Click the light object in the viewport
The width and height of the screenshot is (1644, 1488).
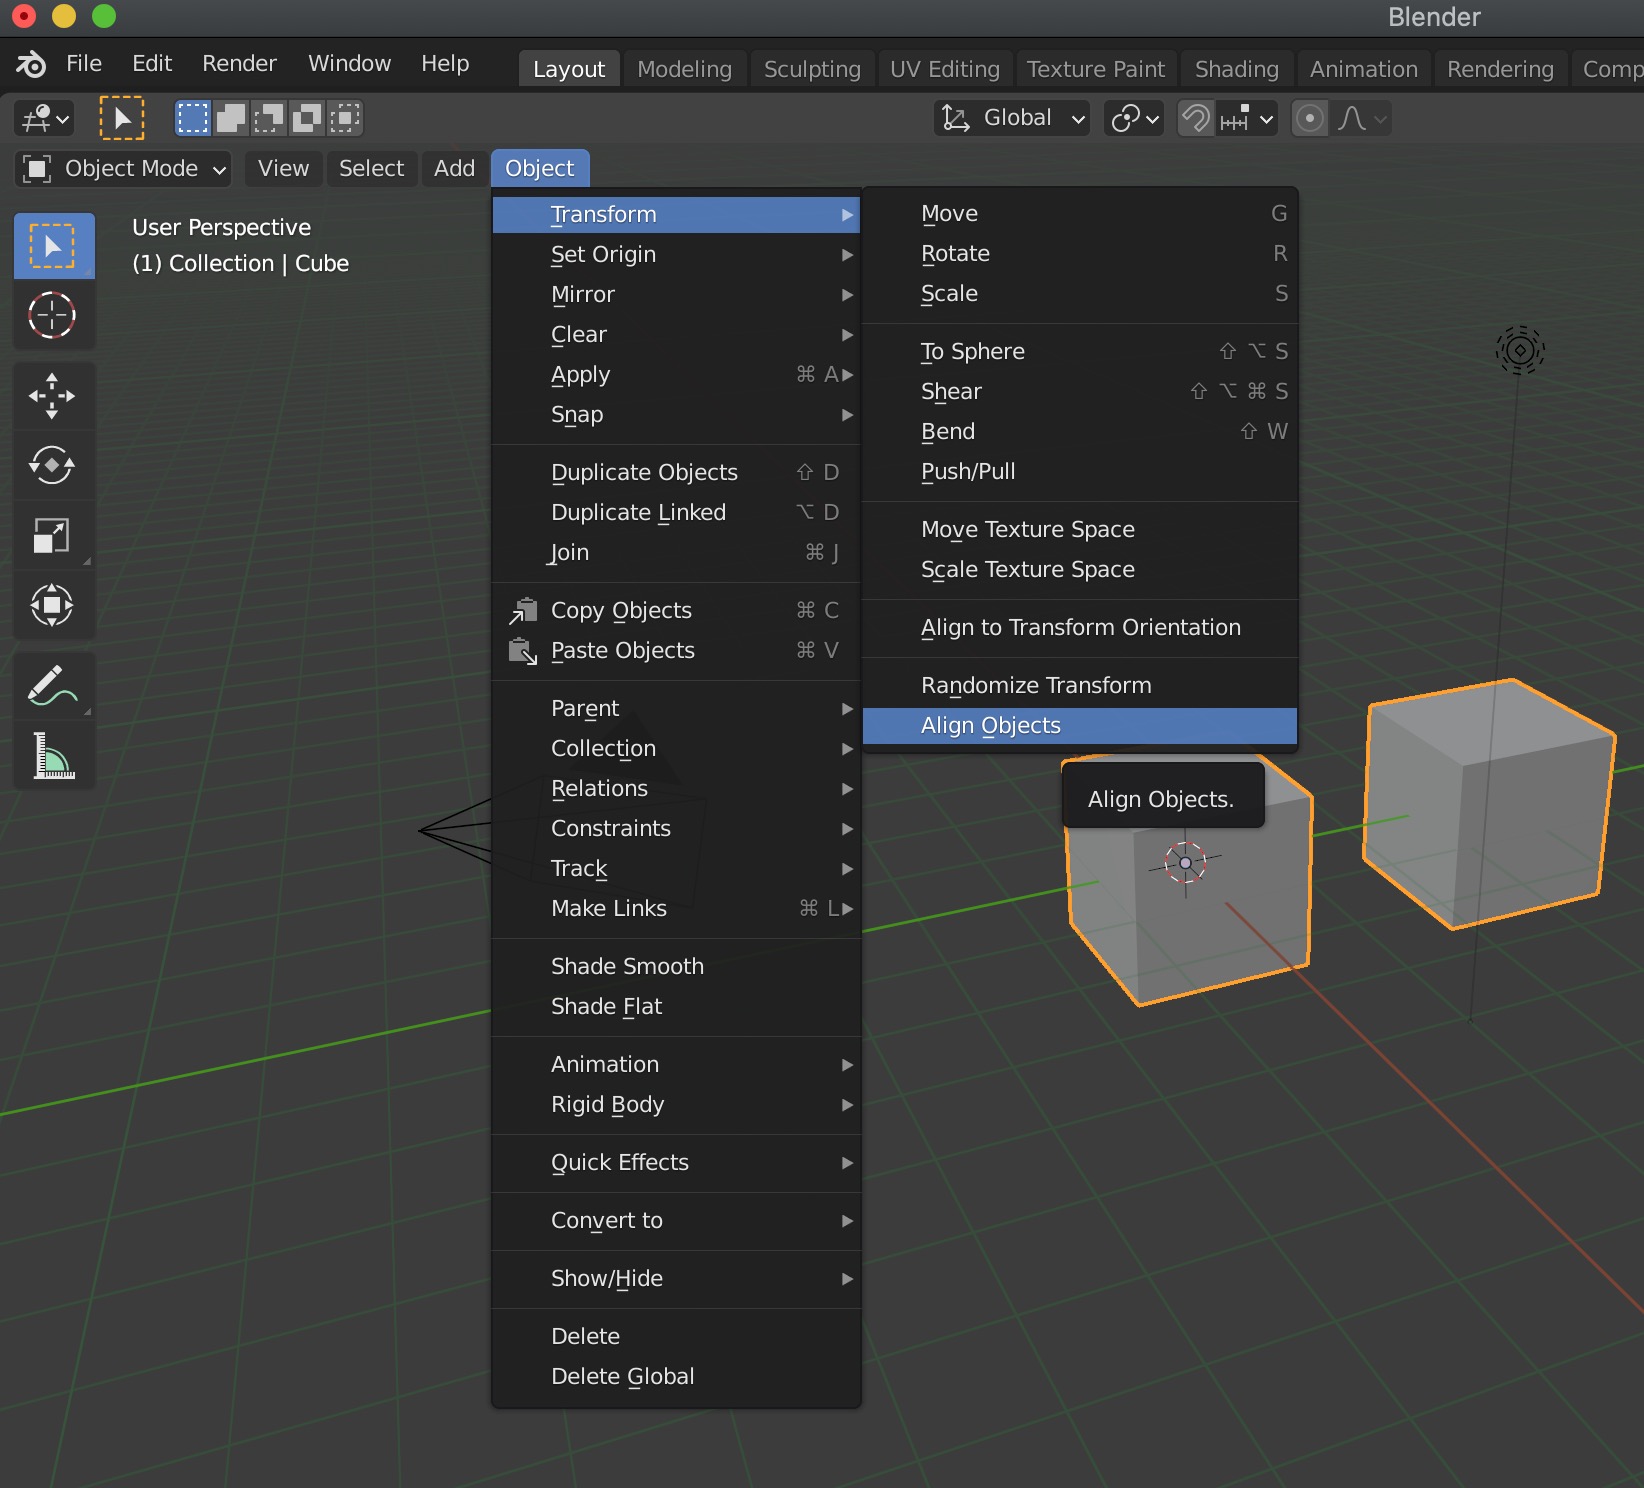click(1520, 351)
